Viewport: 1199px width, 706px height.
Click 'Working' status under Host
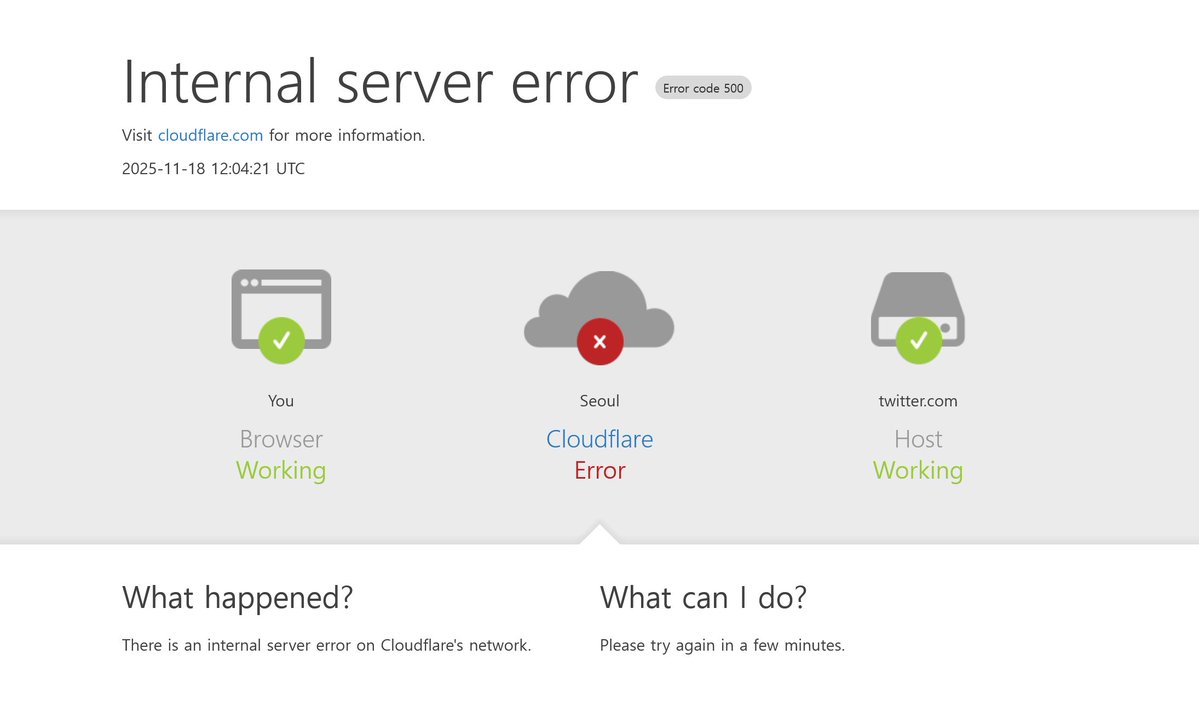tap(918, 470)
